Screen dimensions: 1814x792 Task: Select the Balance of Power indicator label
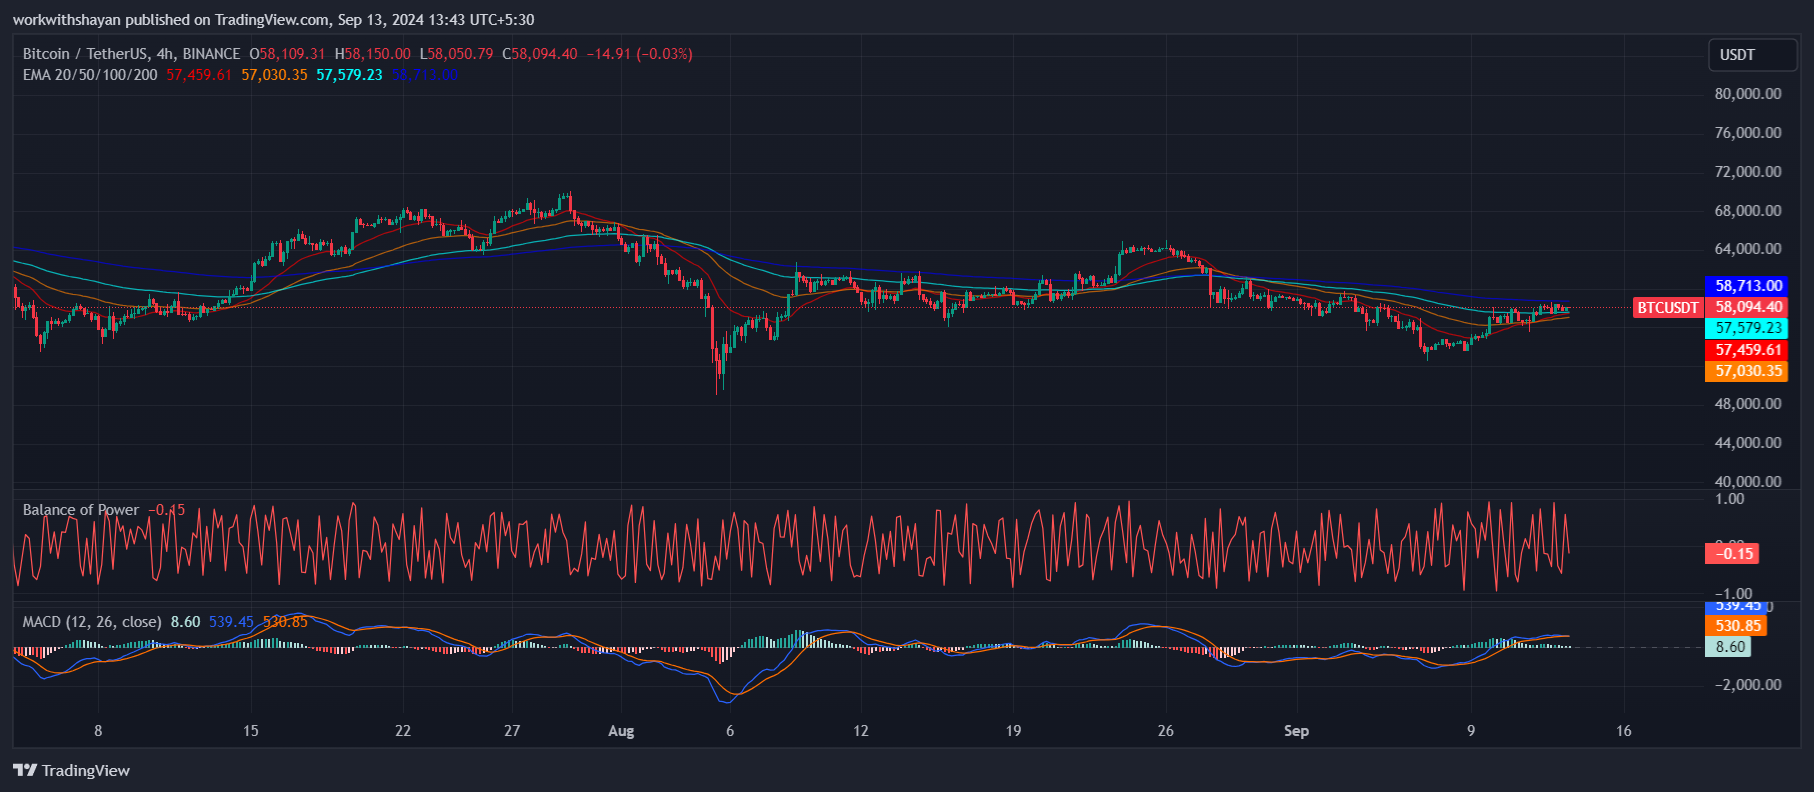[x=81, y=510]
